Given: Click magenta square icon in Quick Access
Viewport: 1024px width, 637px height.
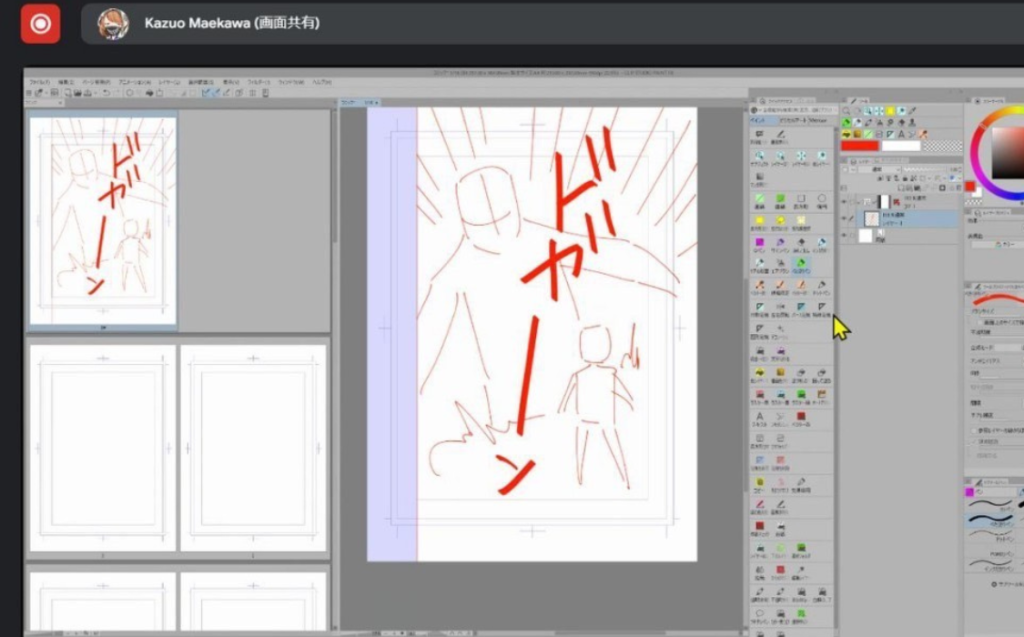Looking at the screenshot, I should click(x=760, y=242).
